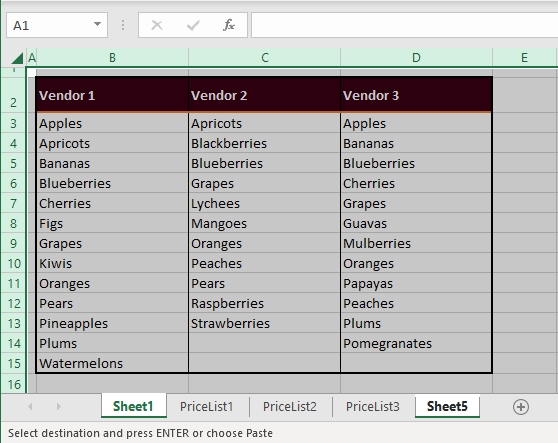
Task: Select the Mangoes cell
Action: (x=264, y=223)
